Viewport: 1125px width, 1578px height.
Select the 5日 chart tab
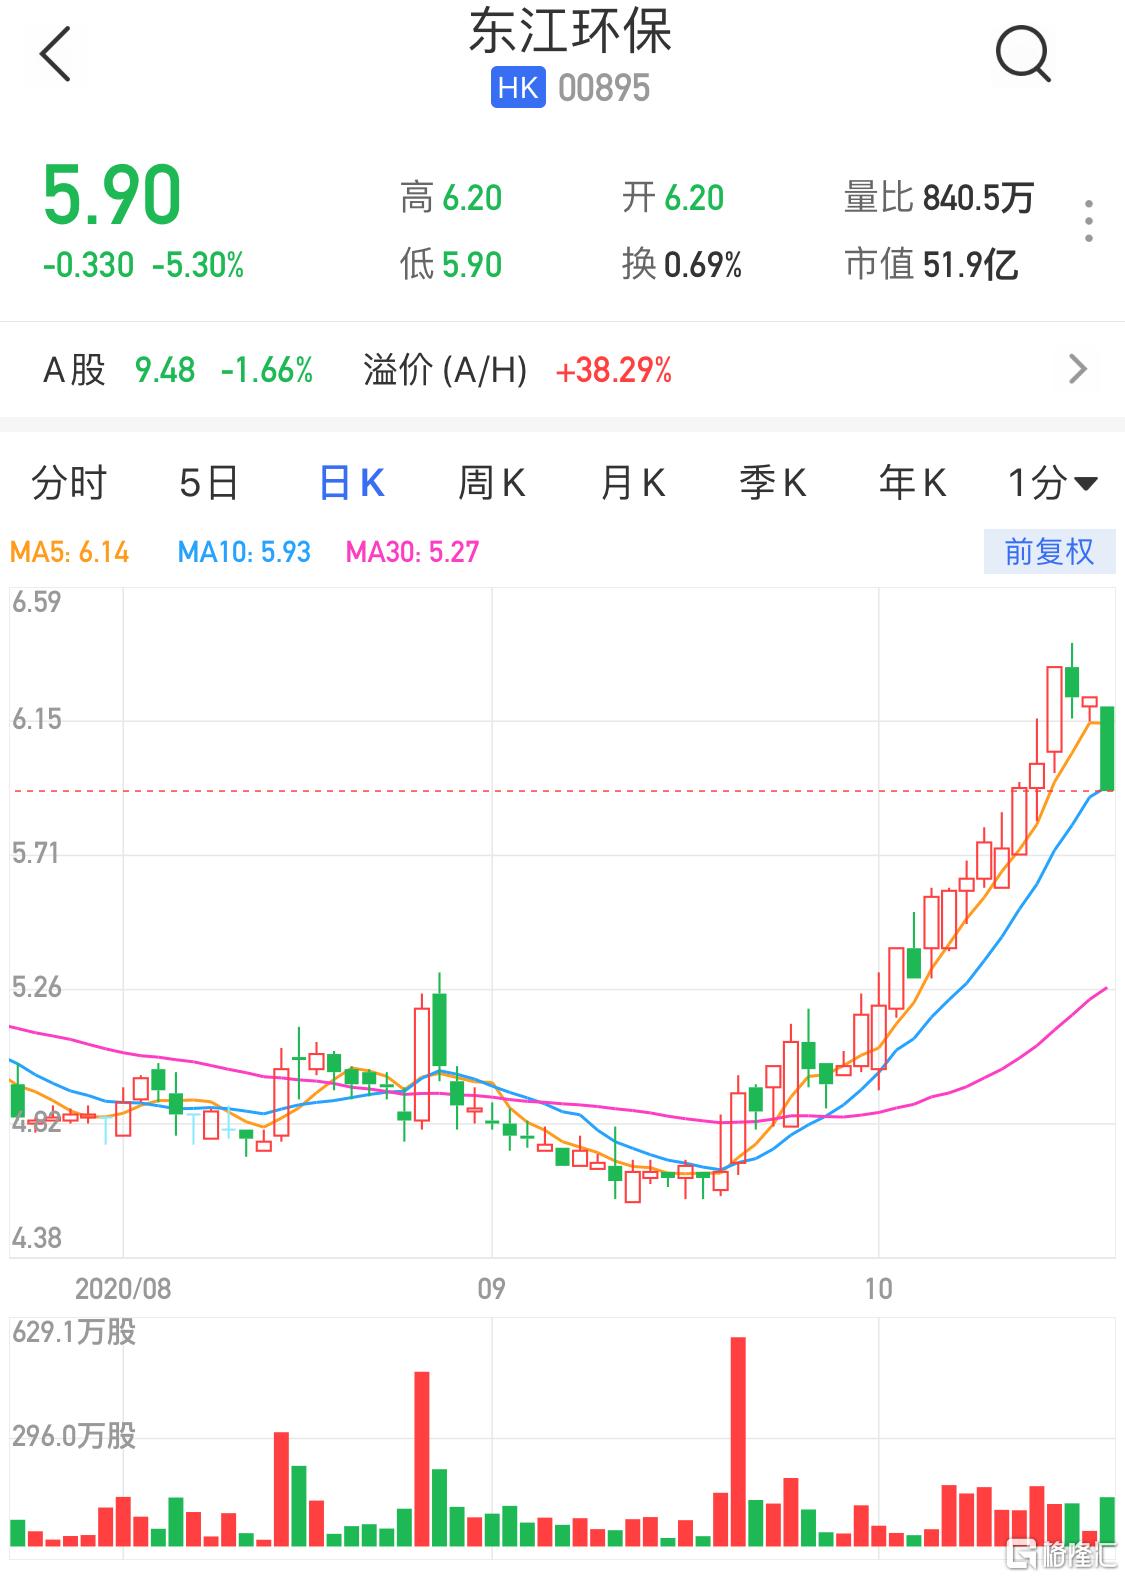pos(208,484)
